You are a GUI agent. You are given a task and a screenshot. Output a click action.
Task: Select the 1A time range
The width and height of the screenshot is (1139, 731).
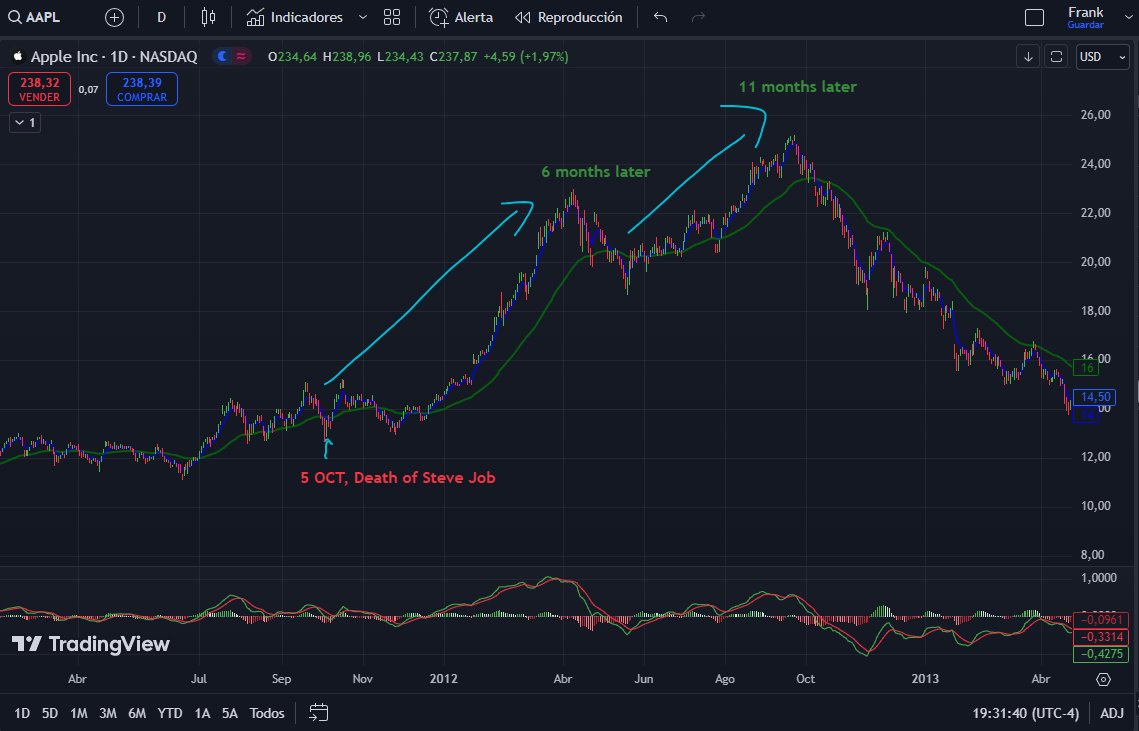tap(203, 713)
